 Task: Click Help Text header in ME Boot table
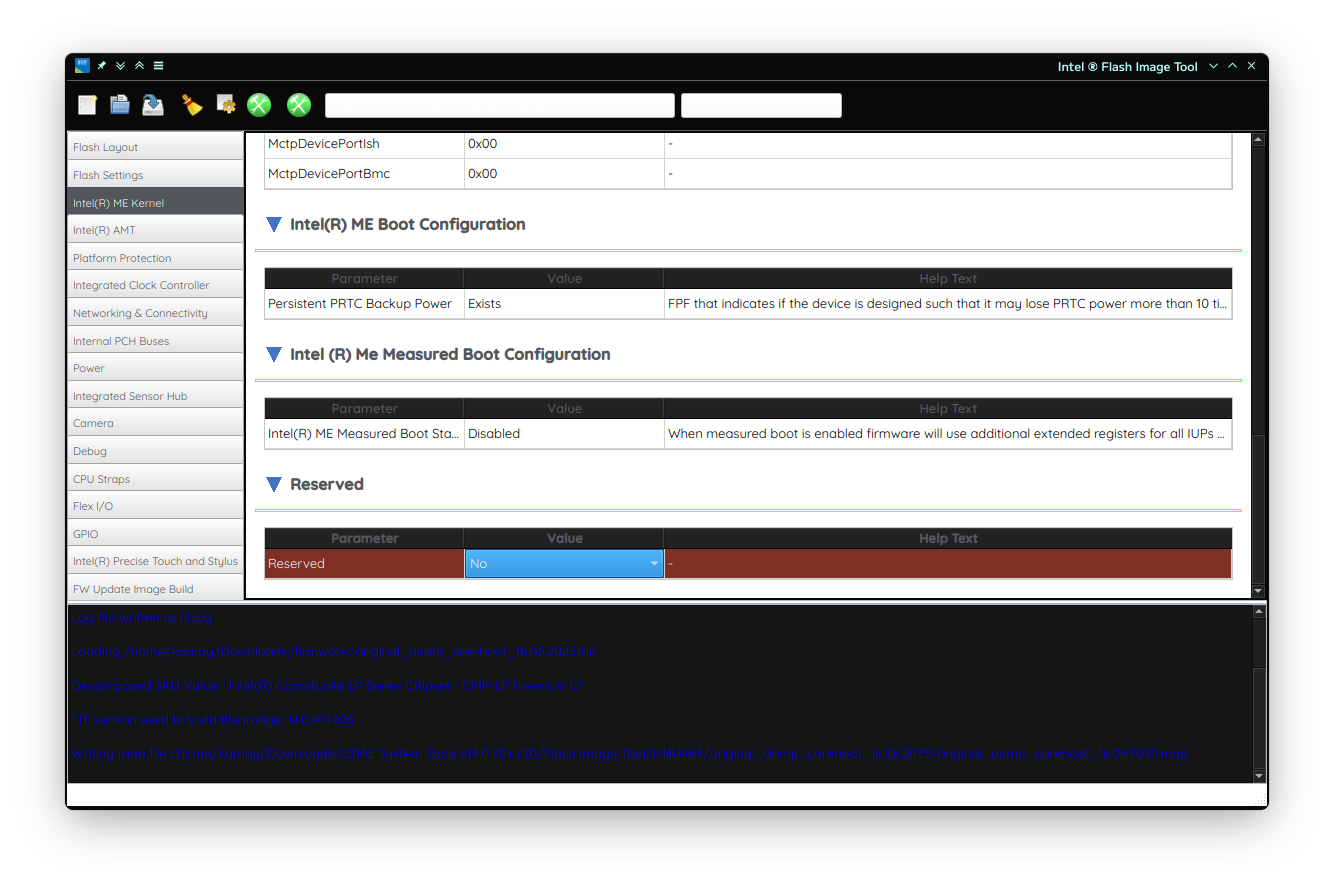pyautogui.click(x=948, y=279)
